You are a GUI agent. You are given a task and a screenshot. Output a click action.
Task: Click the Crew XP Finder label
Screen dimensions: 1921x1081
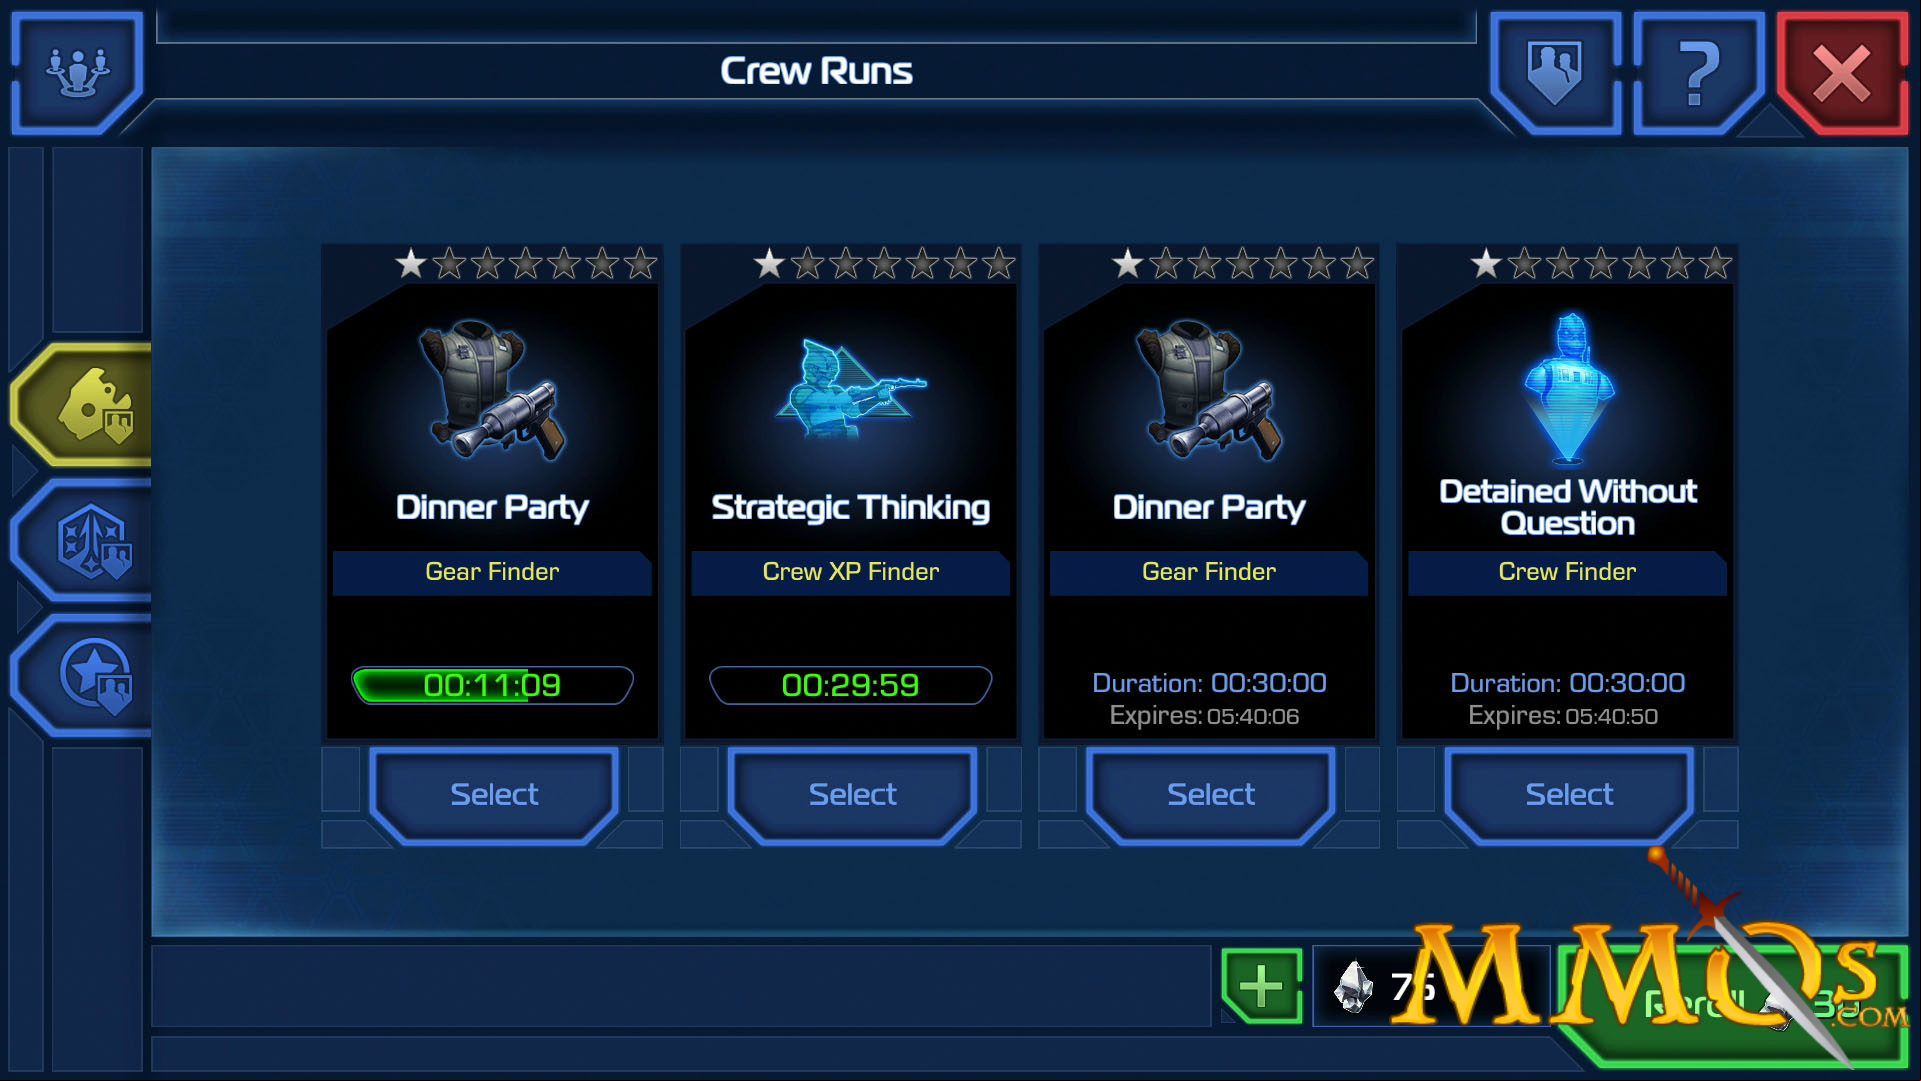(850, 572)
